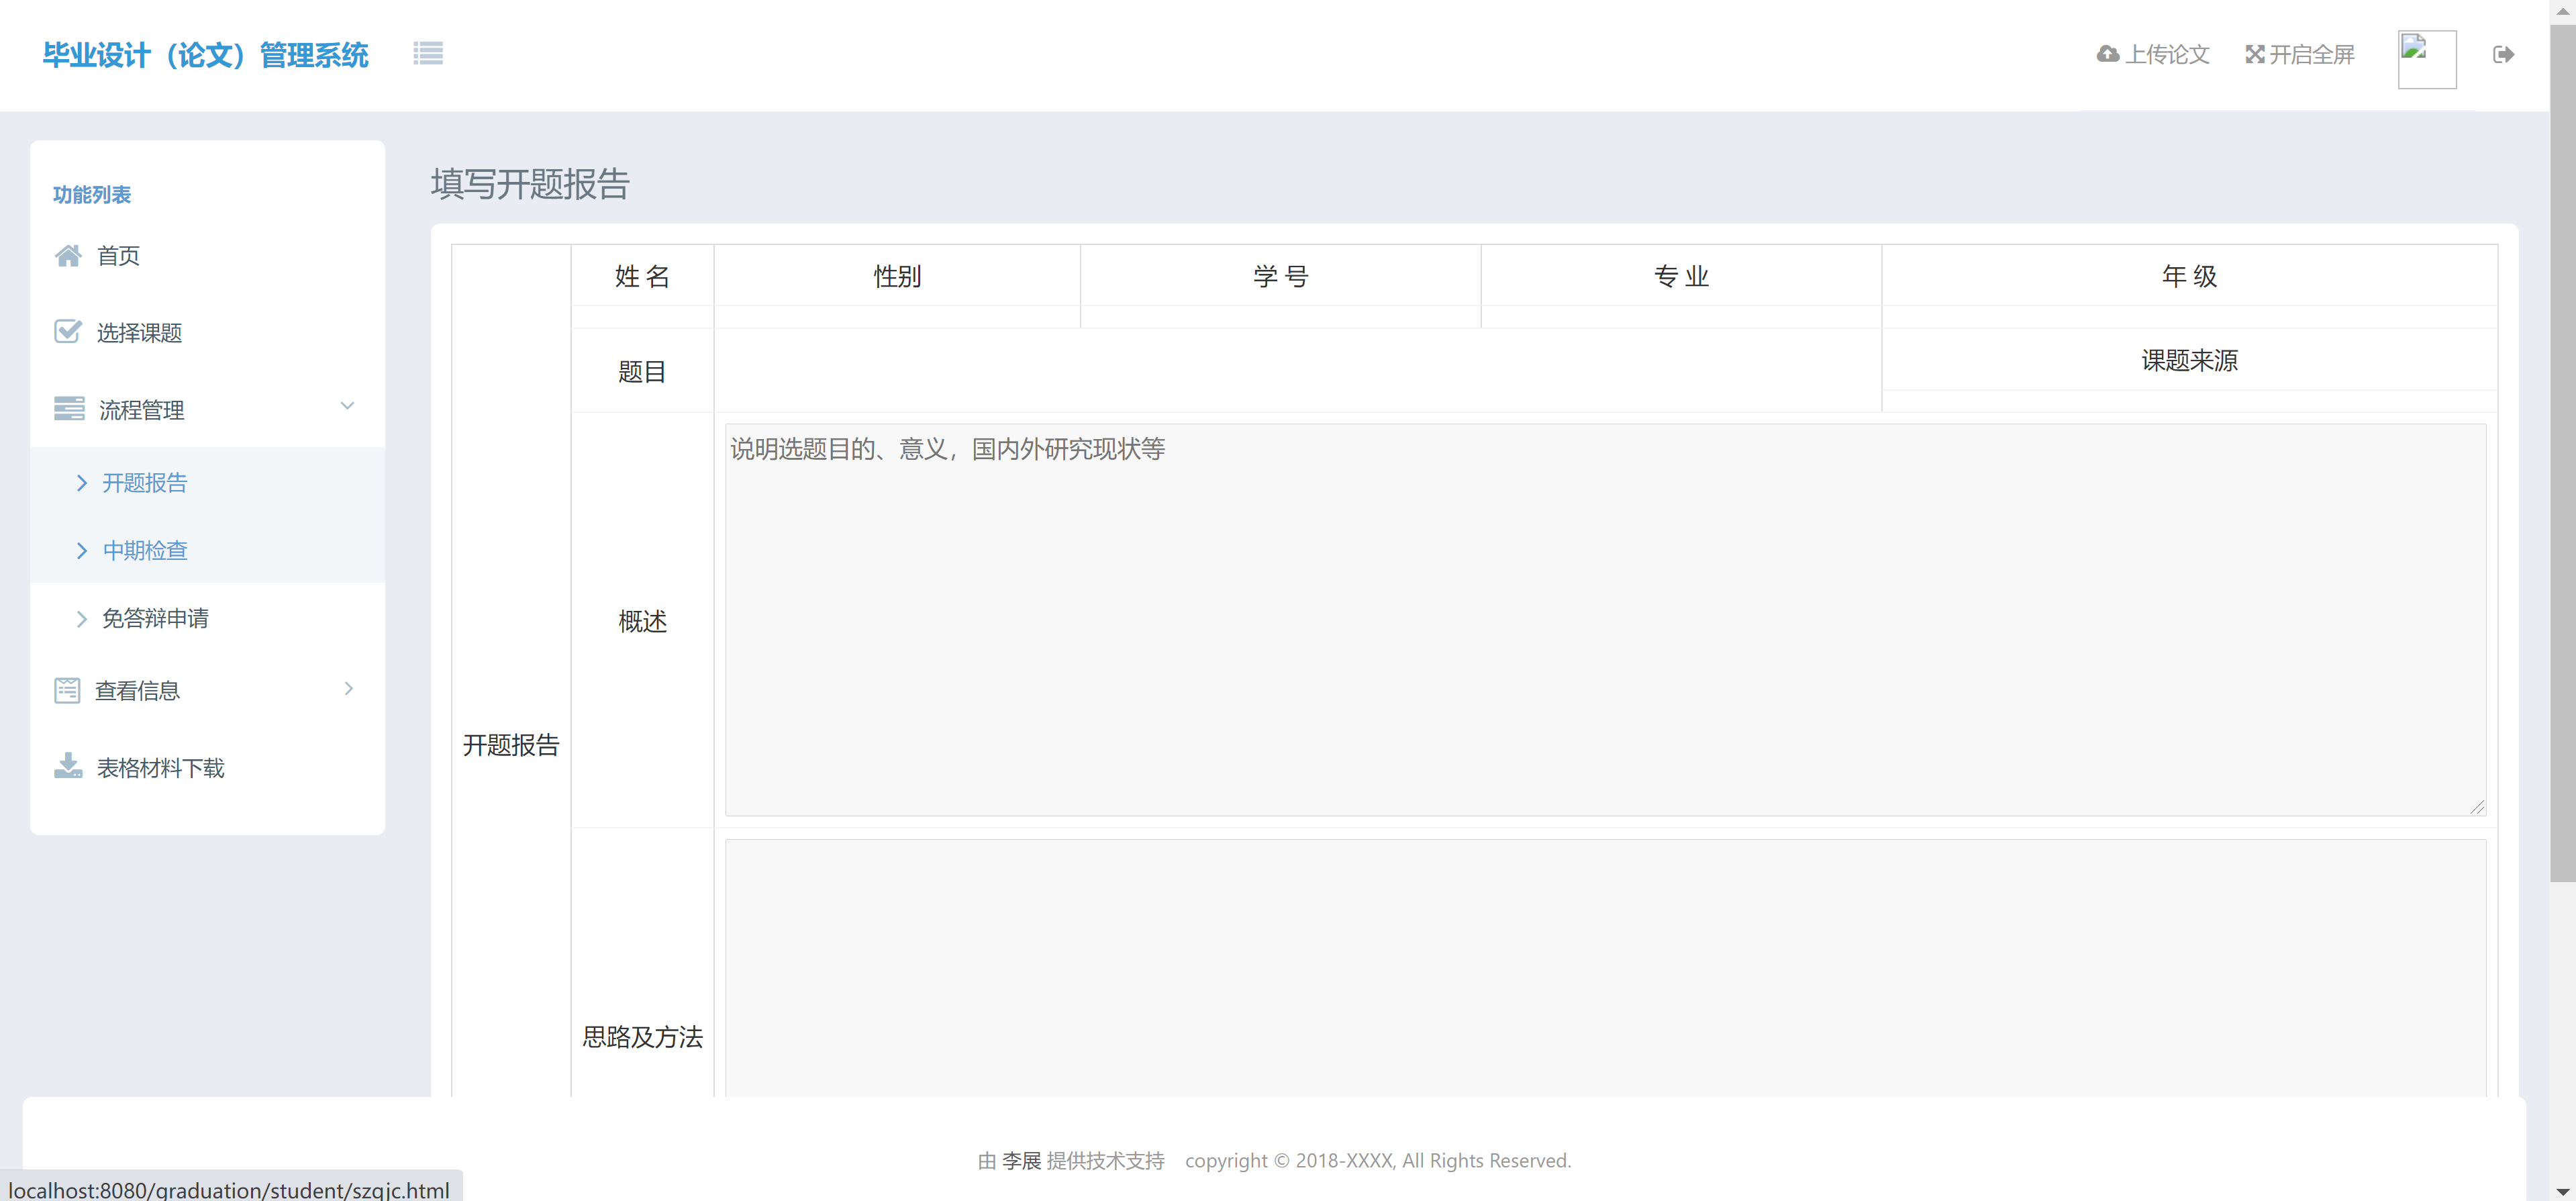Open the 中期检查 submenu item
2576x1201 pixels.
145,550
